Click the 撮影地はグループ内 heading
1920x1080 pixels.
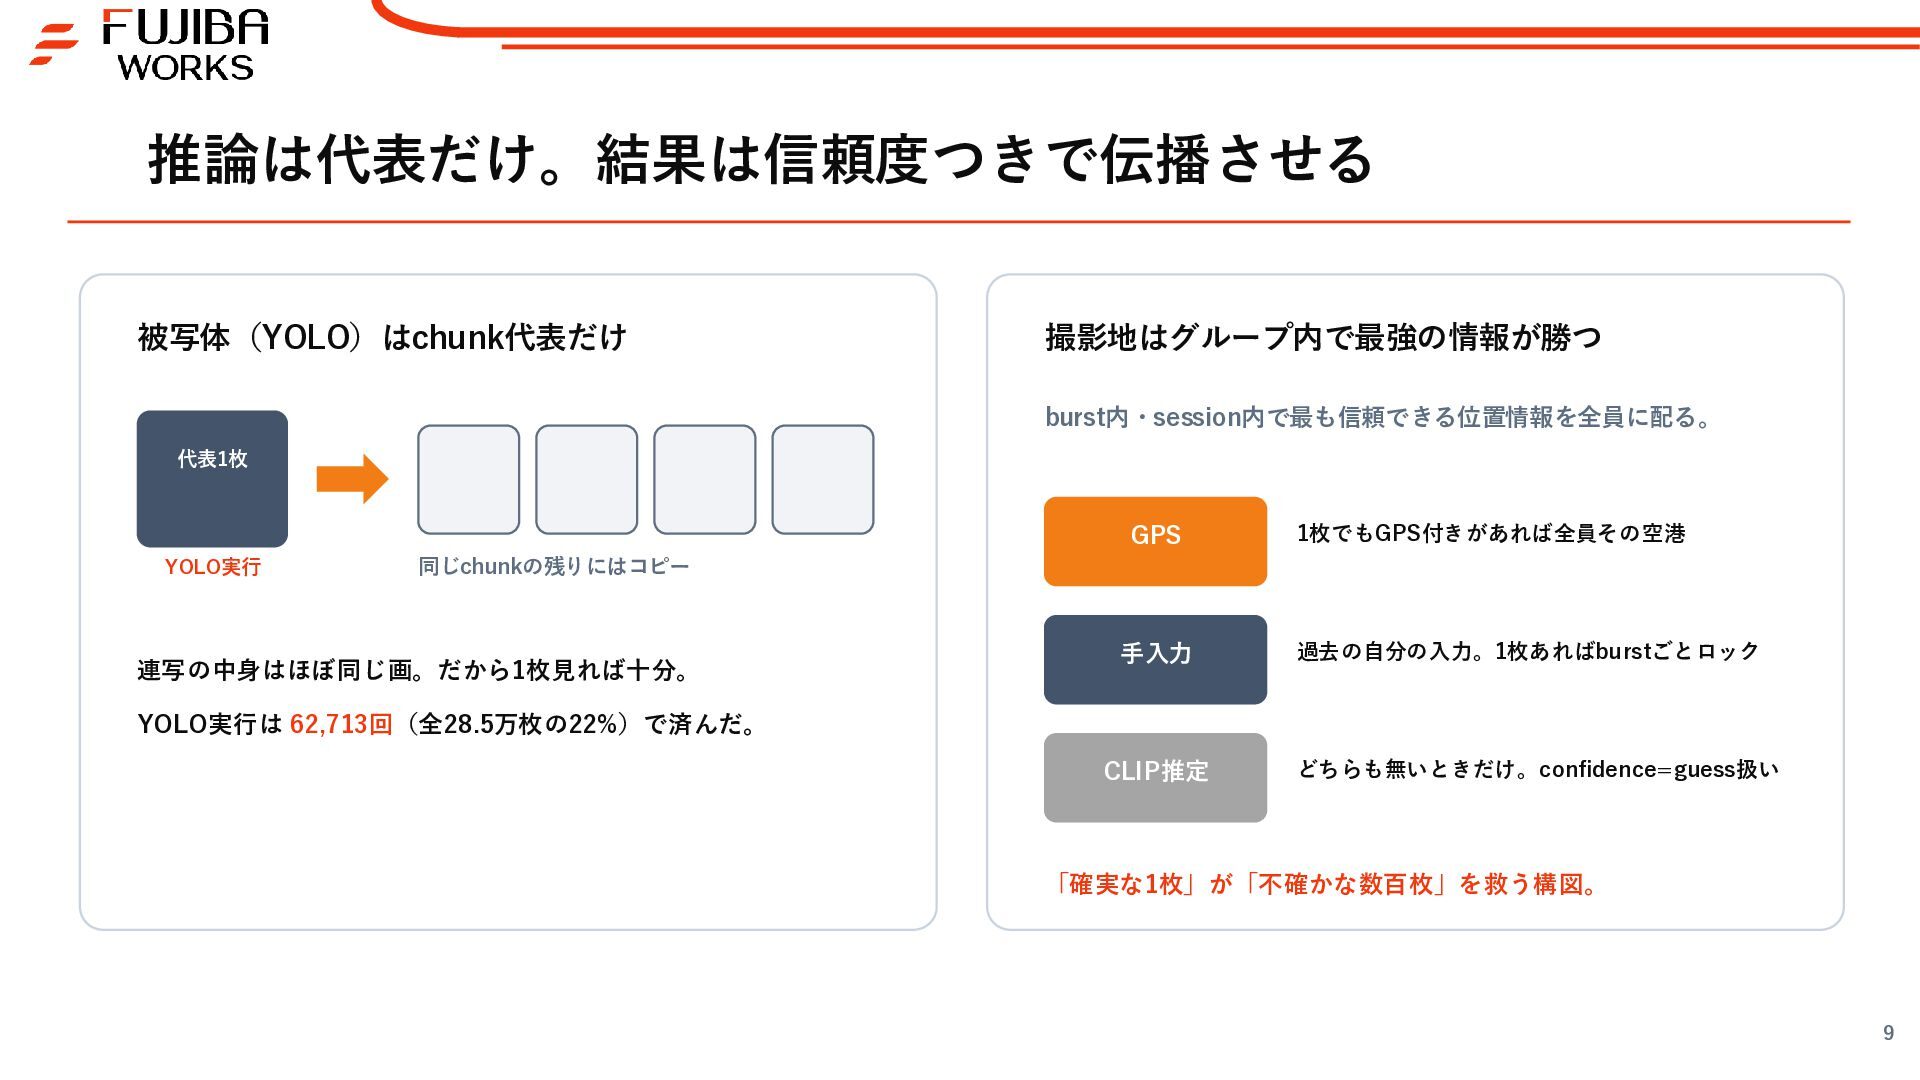point(1323,337)
